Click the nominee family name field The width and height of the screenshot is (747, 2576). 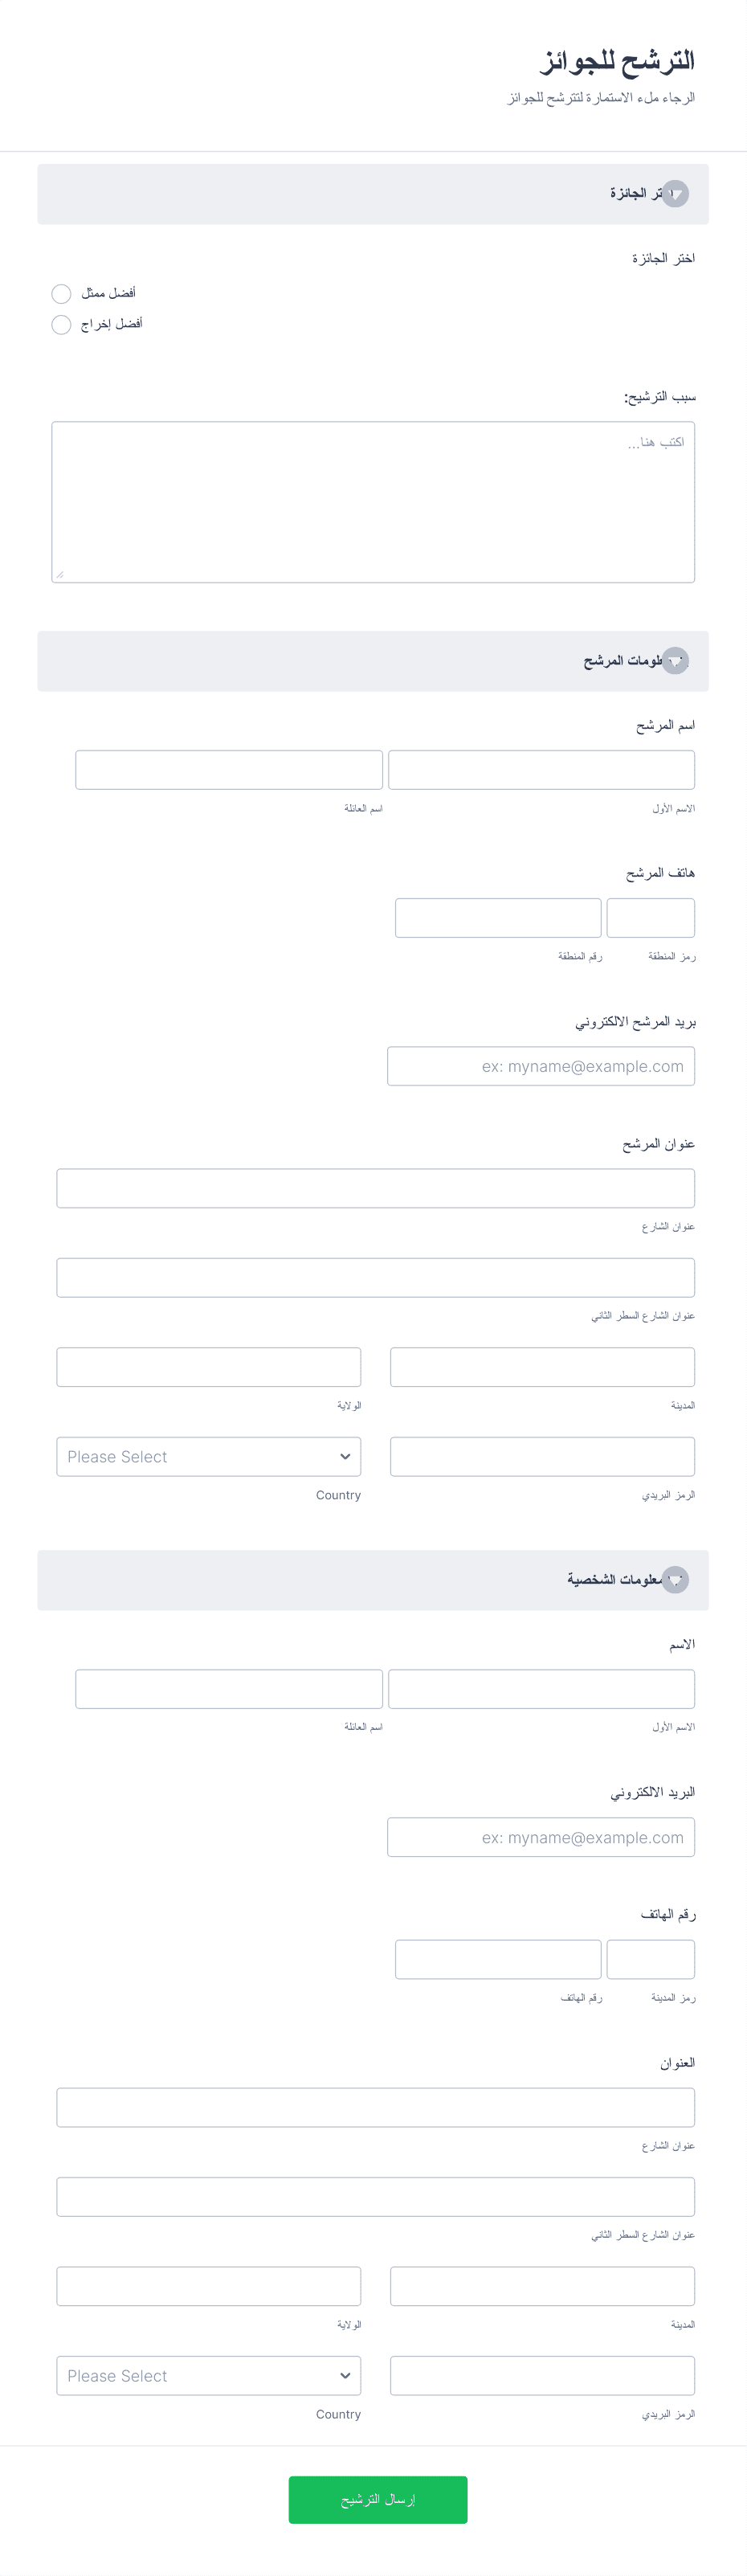pos(229,770)
